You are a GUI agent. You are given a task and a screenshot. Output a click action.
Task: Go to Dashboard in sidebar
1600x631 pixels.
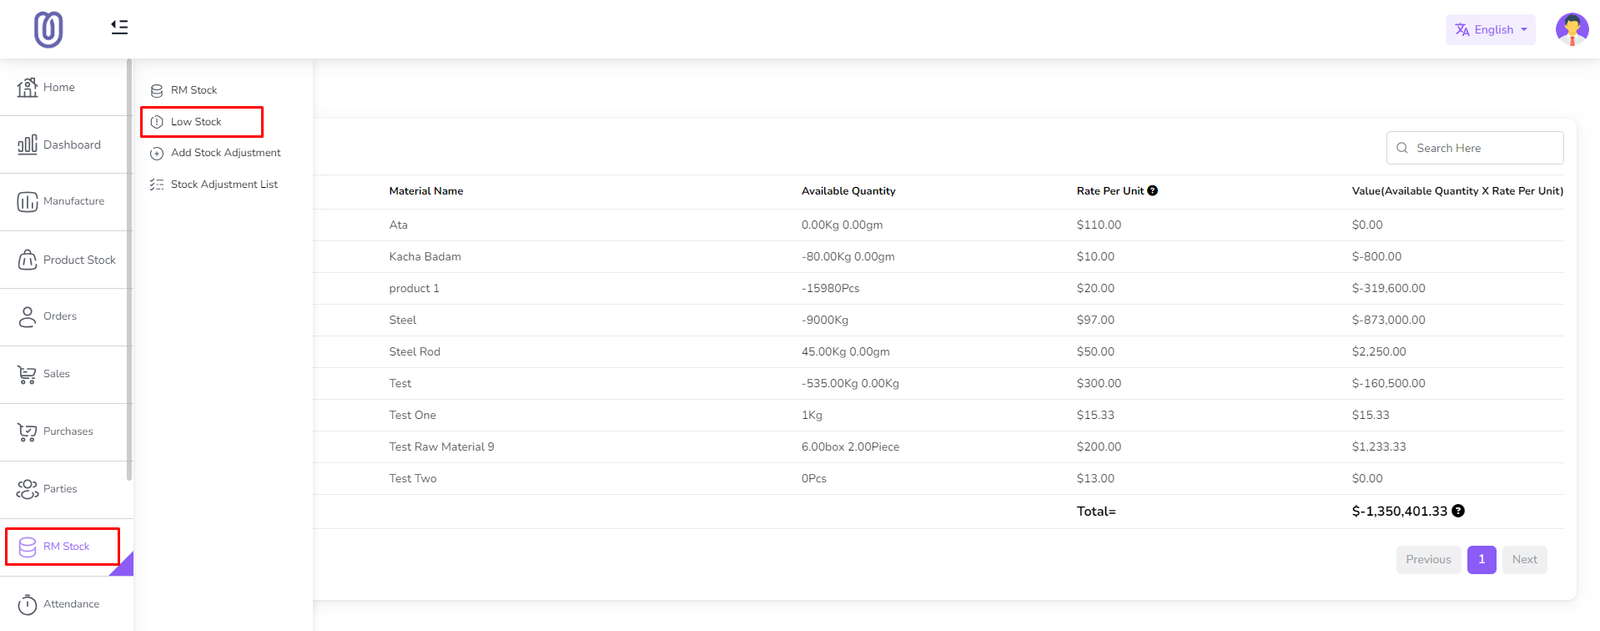click(71, 145)
